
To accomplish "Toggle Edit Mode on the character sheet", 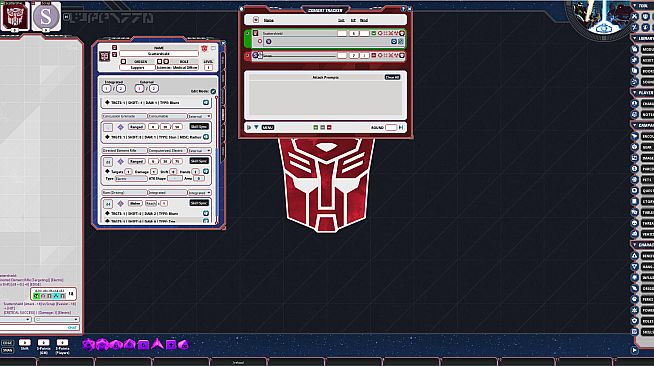I will (x=213, y=91).
